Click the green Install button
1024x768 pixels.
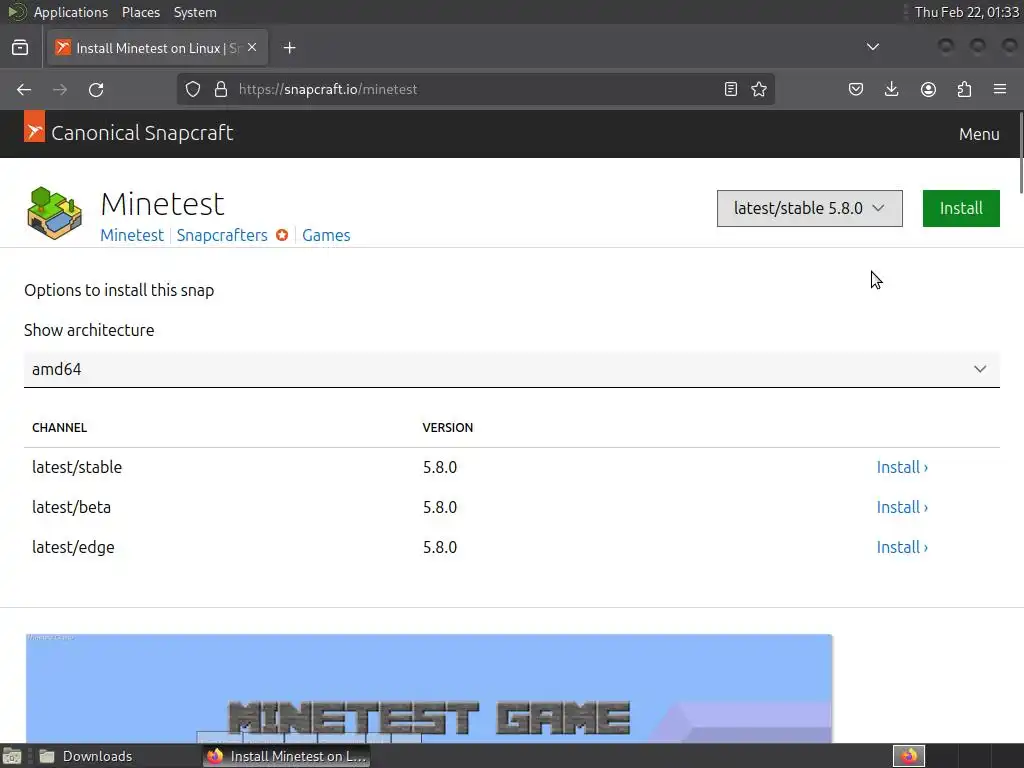(961, 208)
